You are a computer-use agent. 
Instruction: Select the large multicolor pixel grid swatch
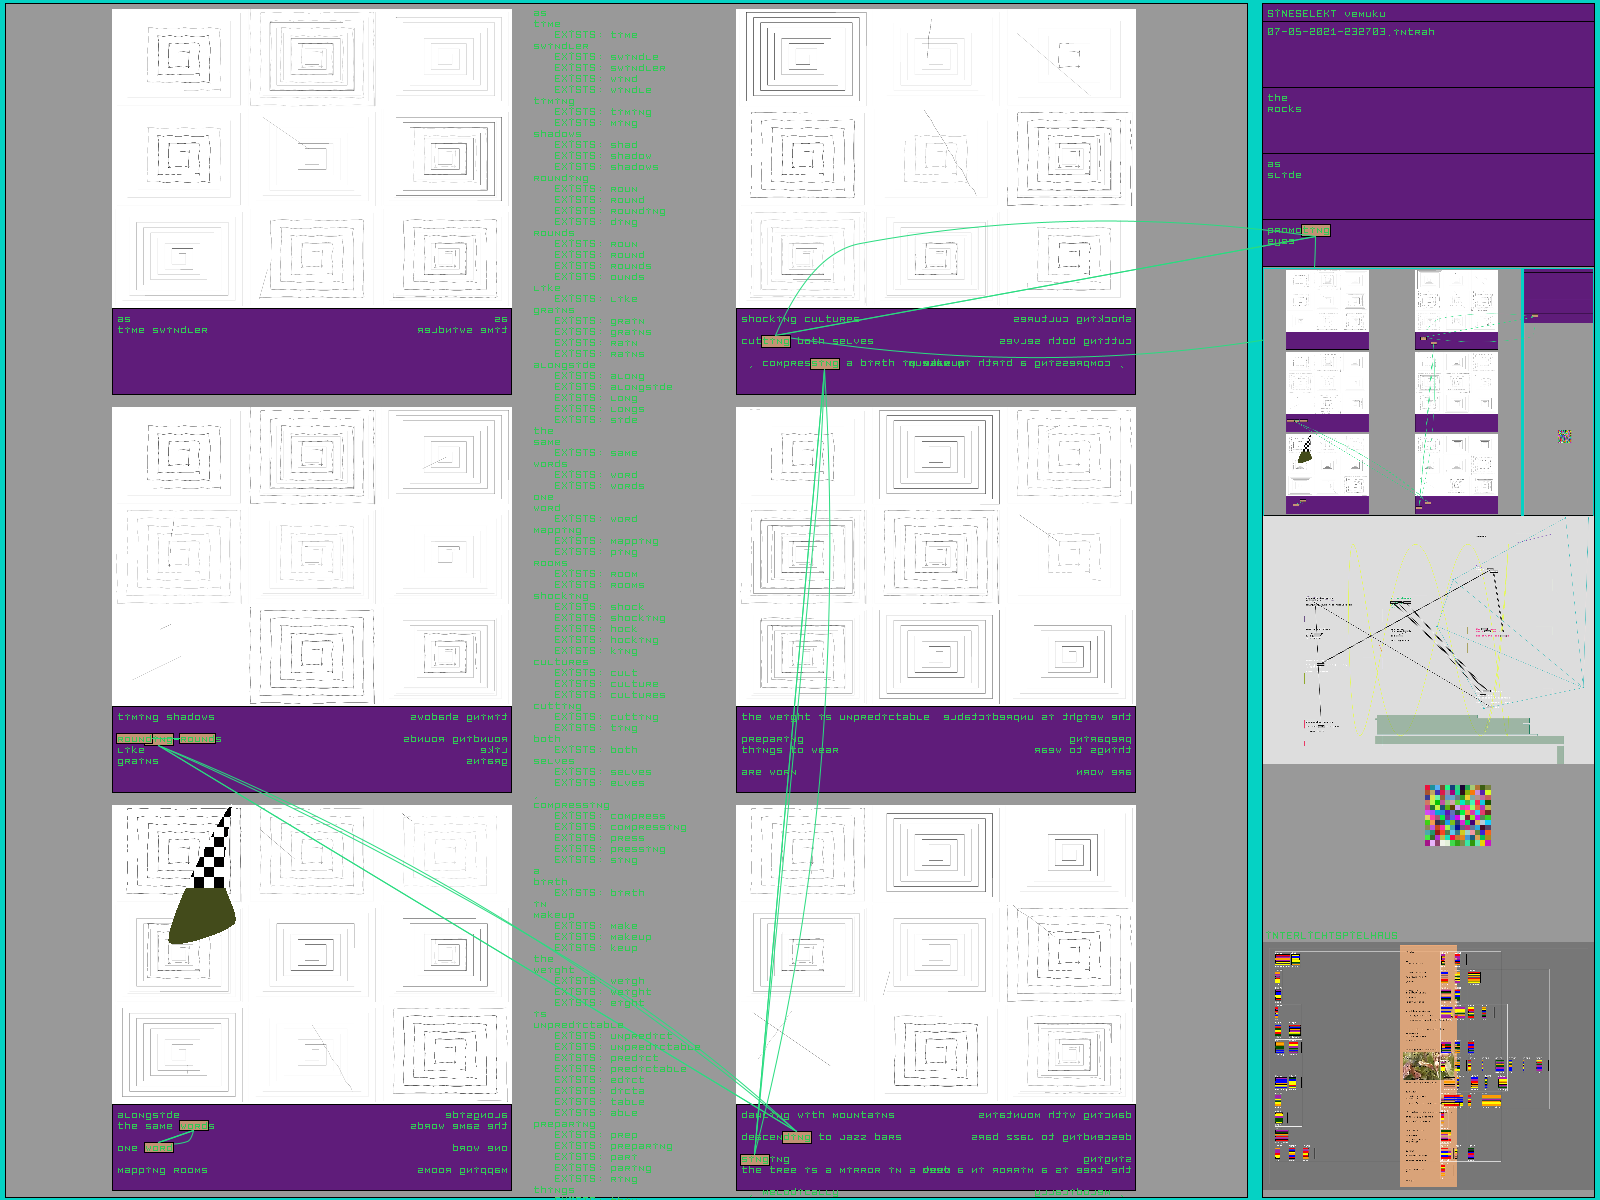(1457, 815)
